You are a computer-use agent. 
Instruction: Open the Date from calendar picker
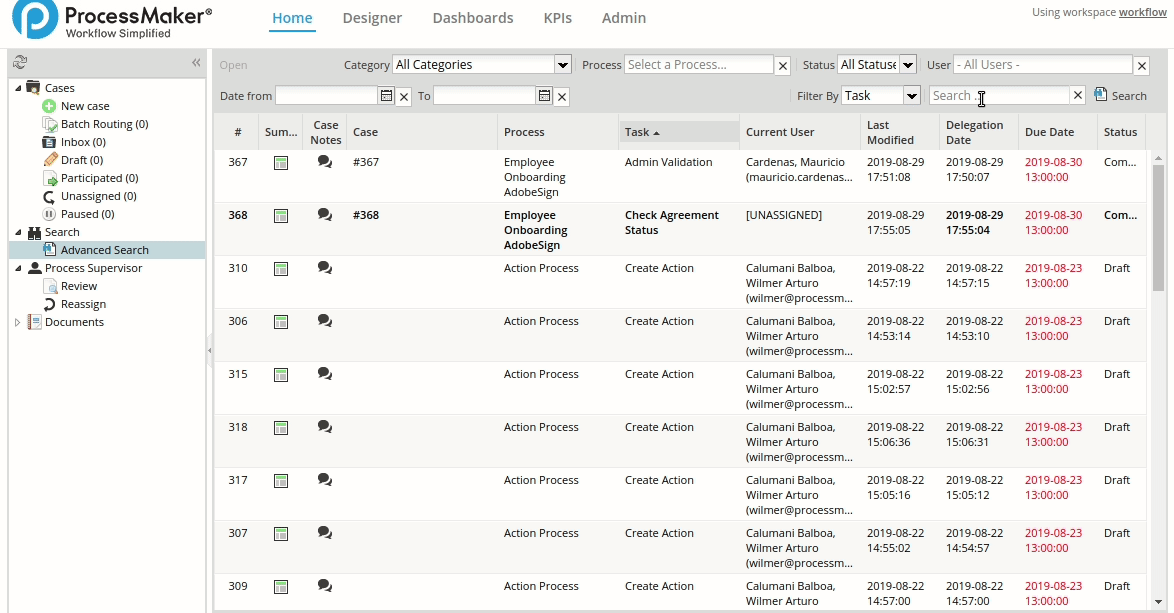pyautogui.click(x=386, y=96)
